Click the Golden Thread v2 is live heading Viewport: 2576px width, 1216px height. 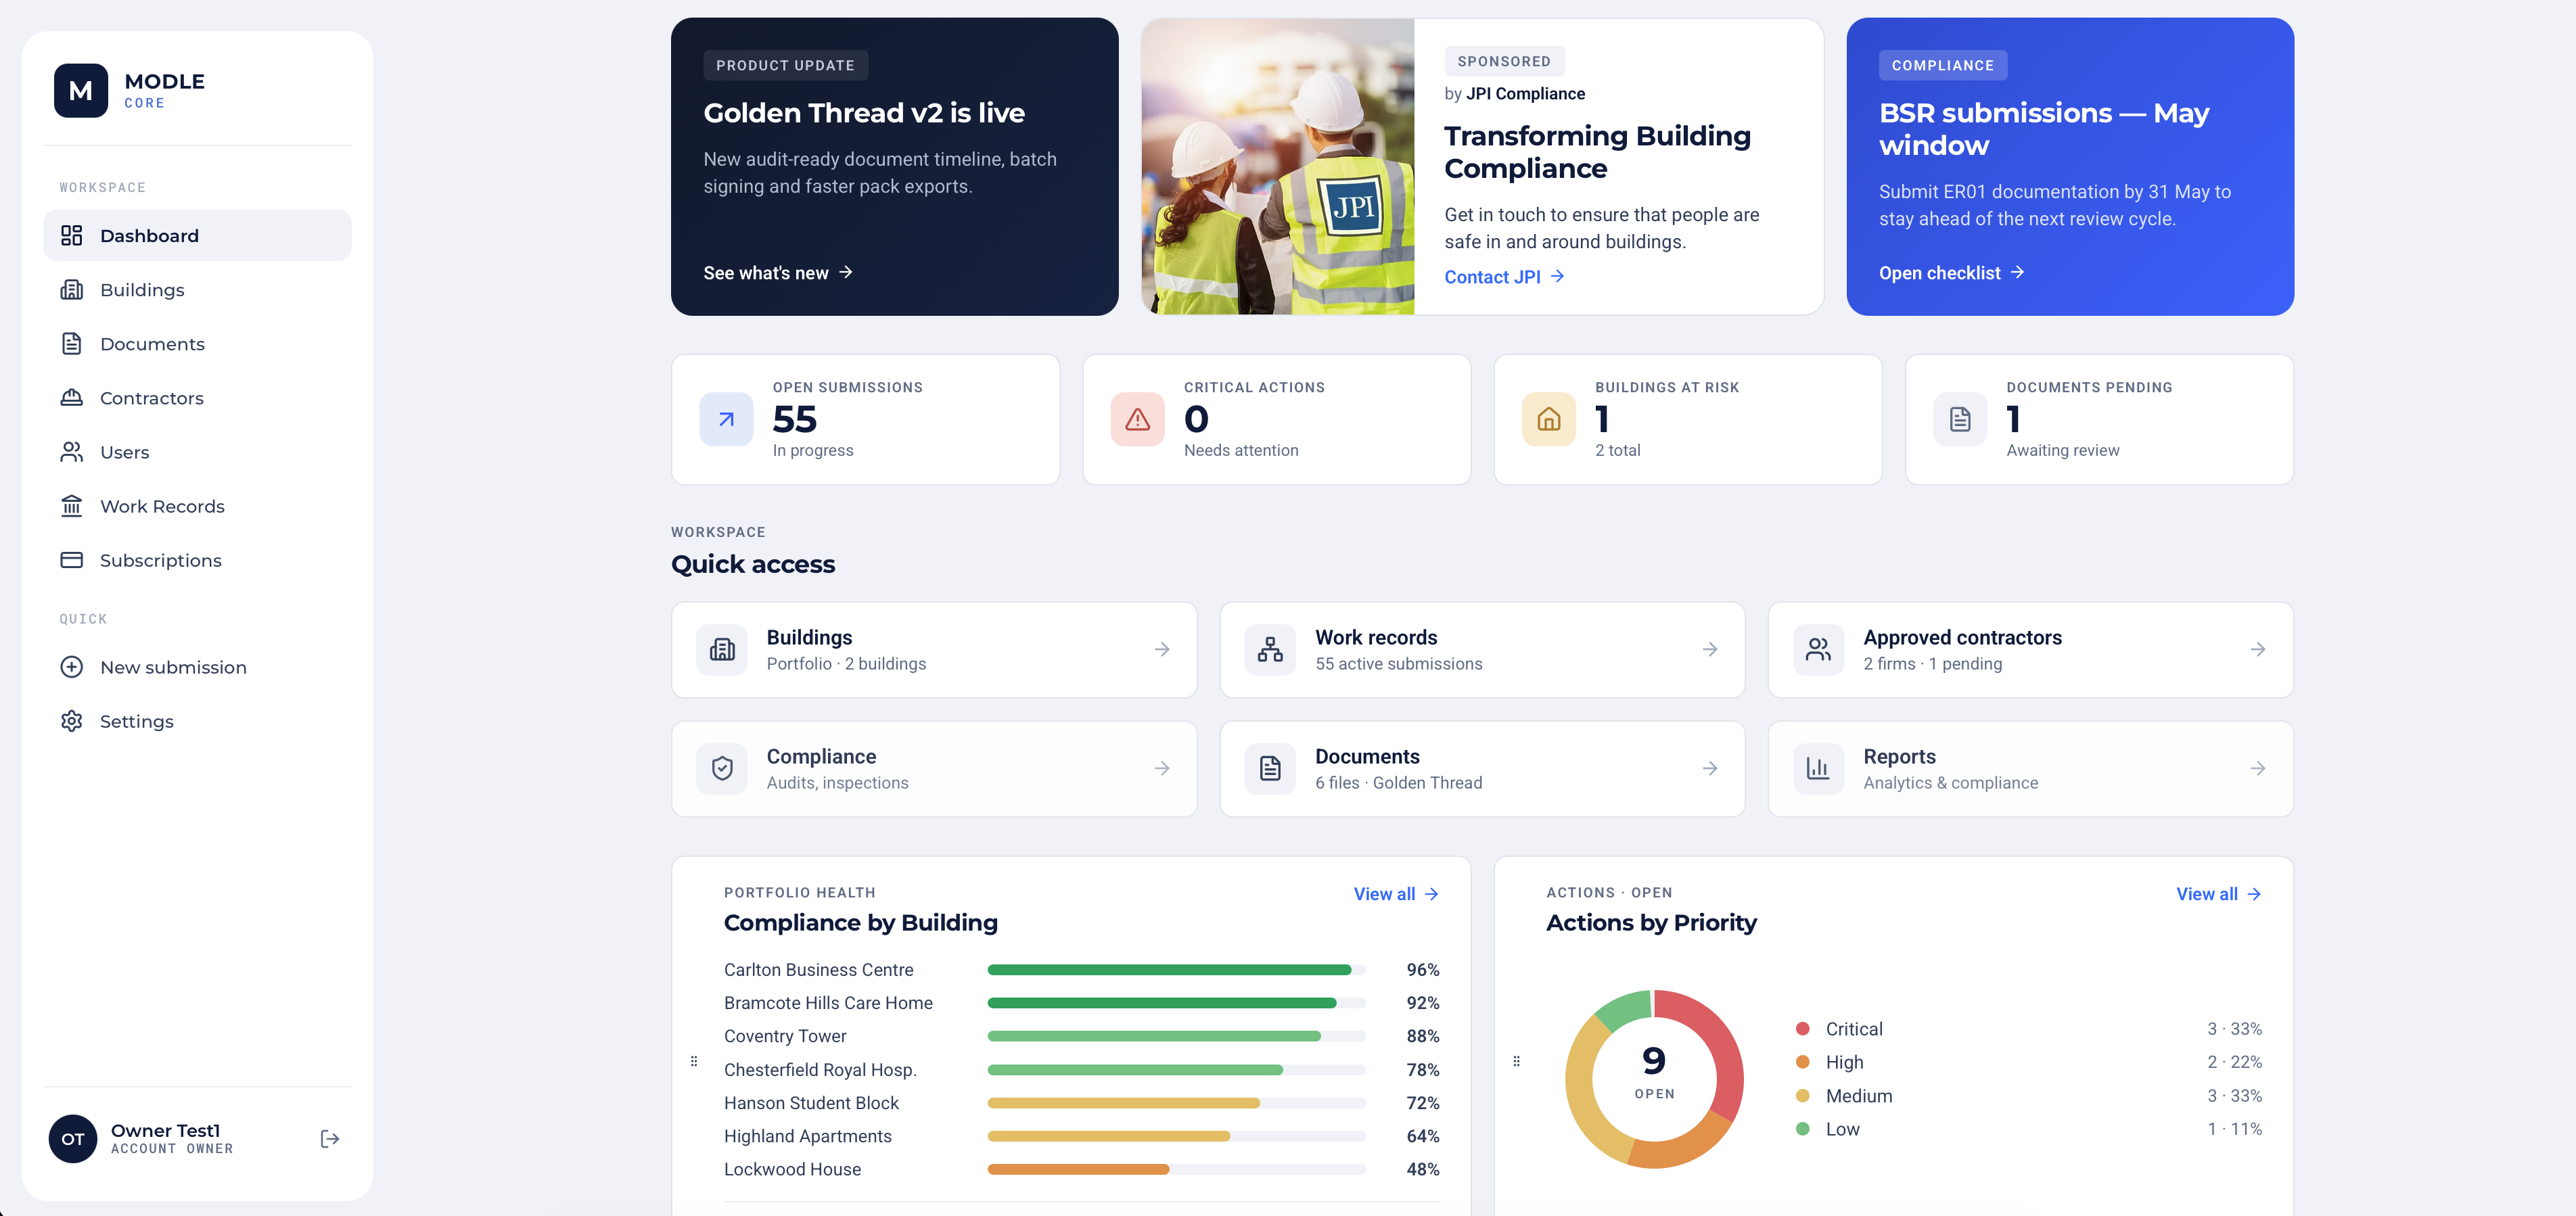tap(864, 113)
